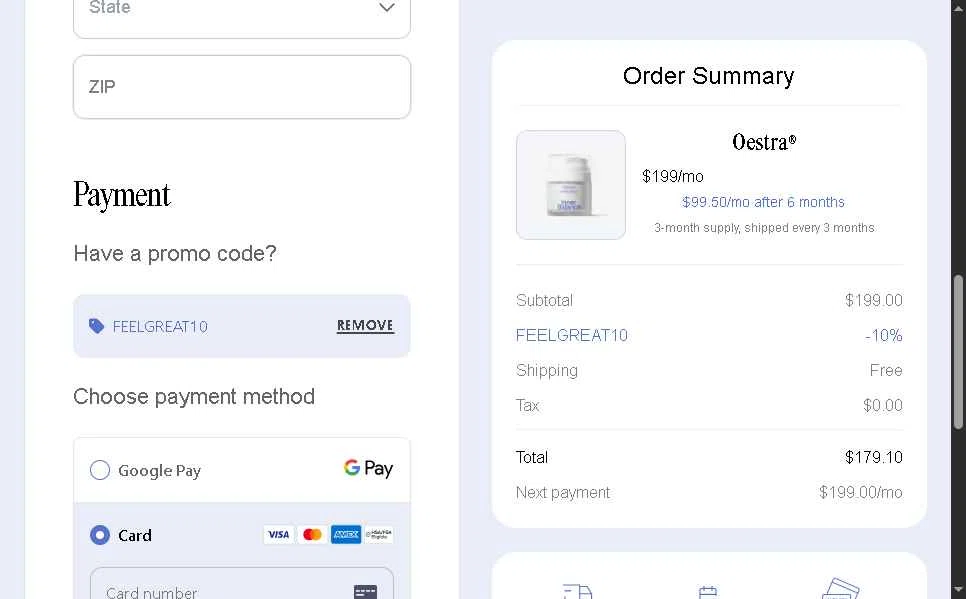The height and width of the screenshot is (599, 966).
Task: Click into the ZIP input field
Action: [242, 87]
